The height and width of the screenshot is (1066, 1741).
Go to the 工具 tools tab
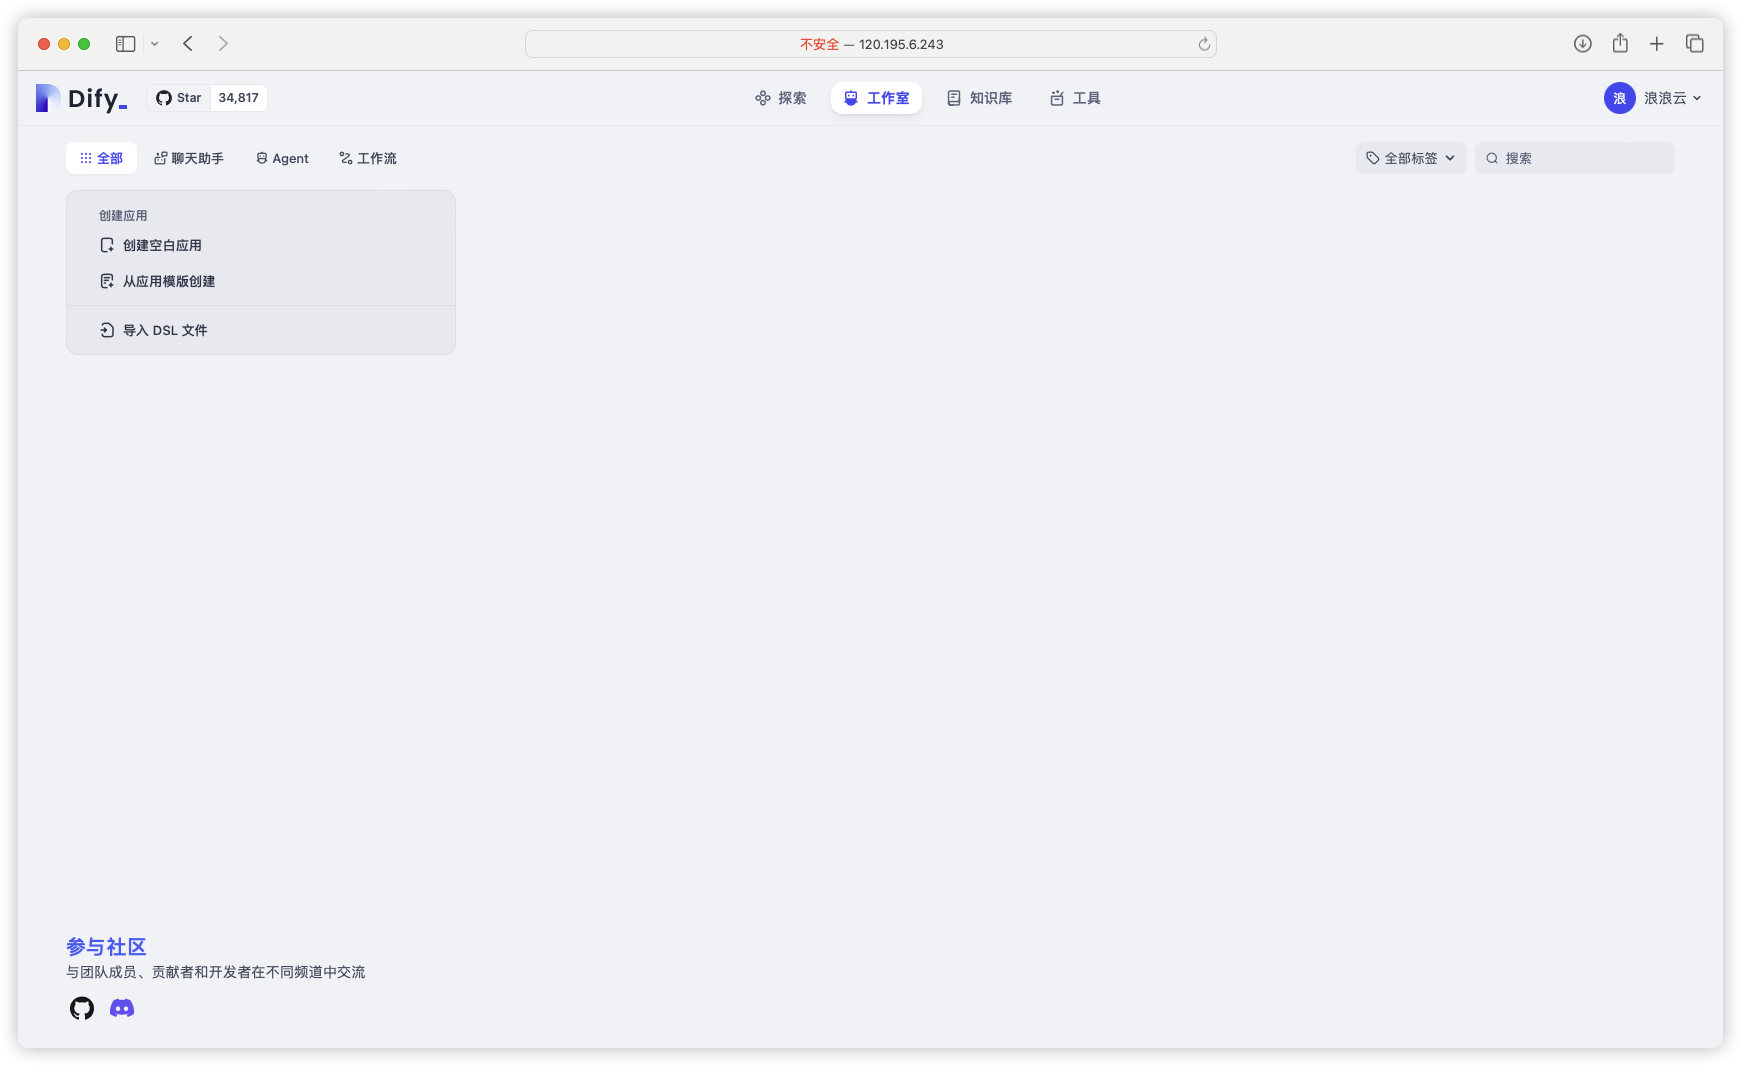click(x=1075, y=98)
